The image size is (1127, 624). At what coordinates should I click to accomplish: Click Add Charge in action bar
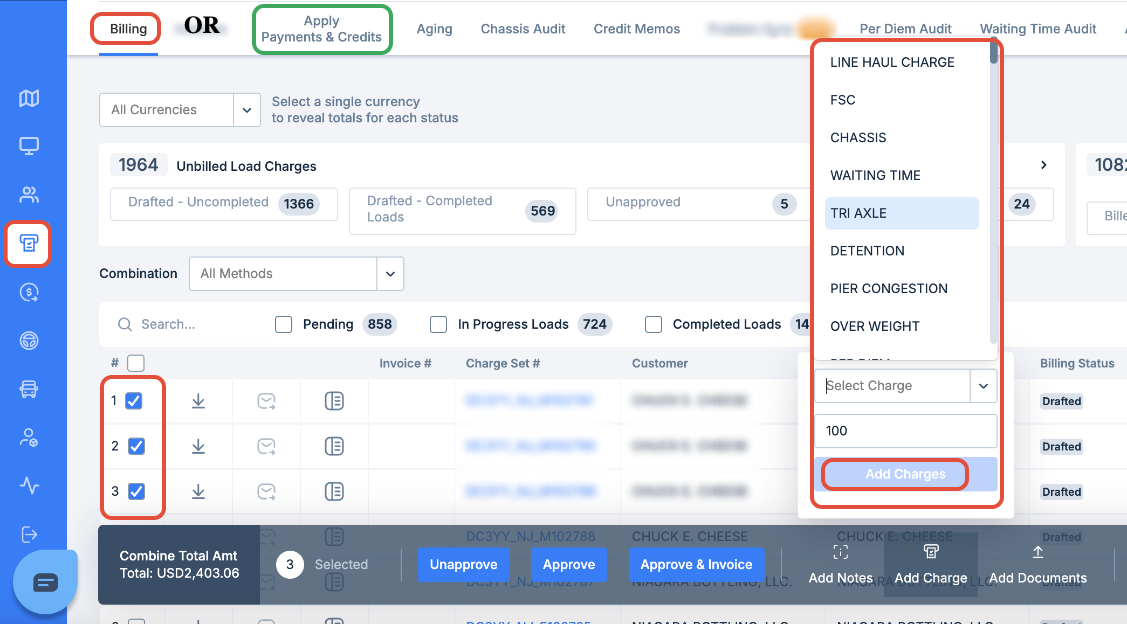pyautogui.click(x=930, y=565)
